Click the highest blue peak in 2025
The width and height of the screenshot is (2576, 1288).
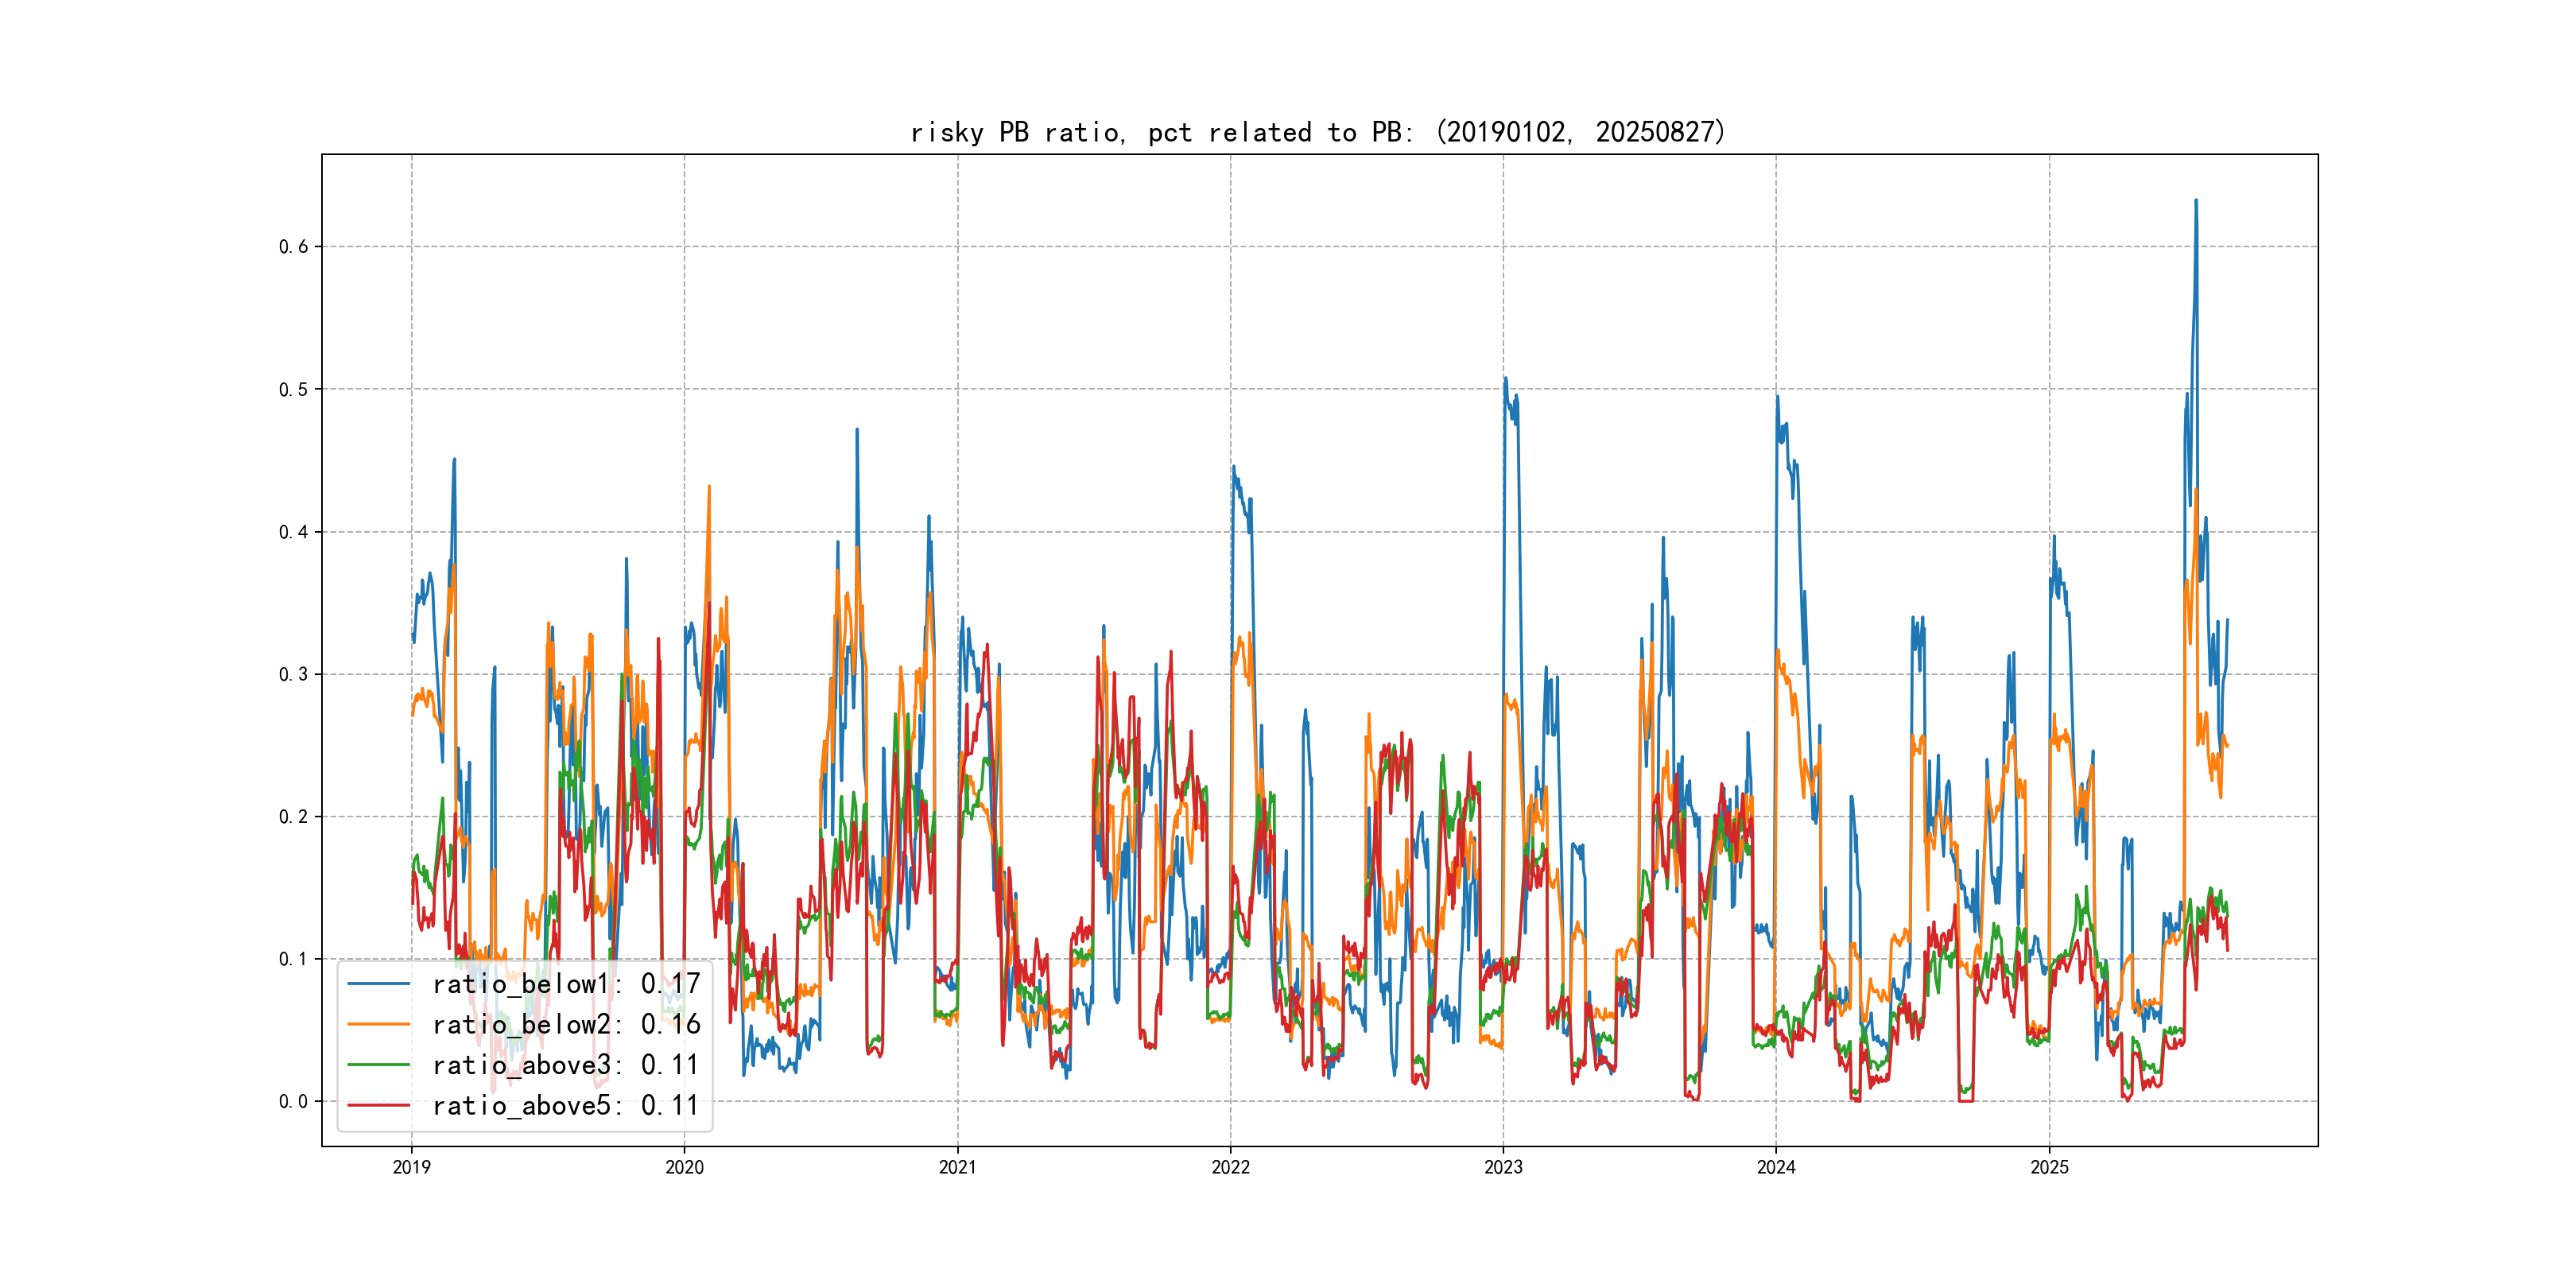pyautogui.click(x=2196, y=202)
